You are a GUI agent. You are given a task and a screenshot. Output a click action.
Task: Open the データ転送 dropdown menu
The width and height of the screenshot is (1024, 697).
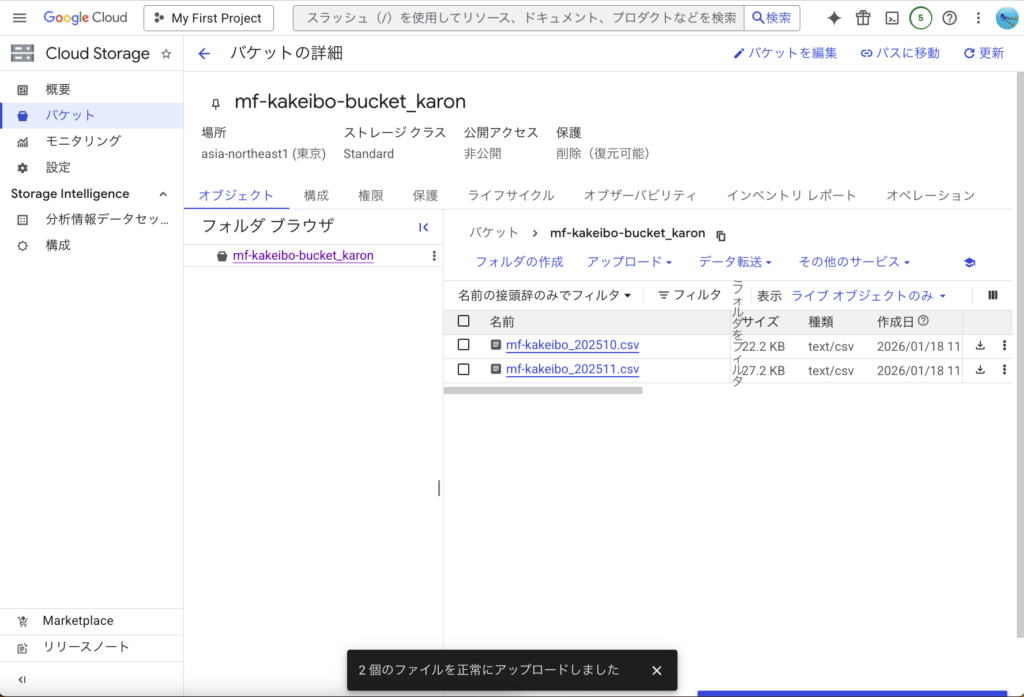click(x=735, y=262)
